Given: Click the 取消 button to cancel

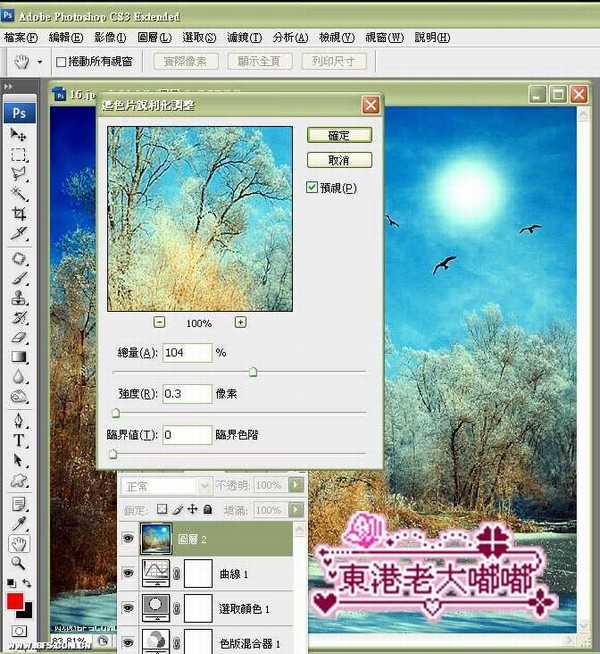Looking at the screenshot, I should (x=340, y=160).
